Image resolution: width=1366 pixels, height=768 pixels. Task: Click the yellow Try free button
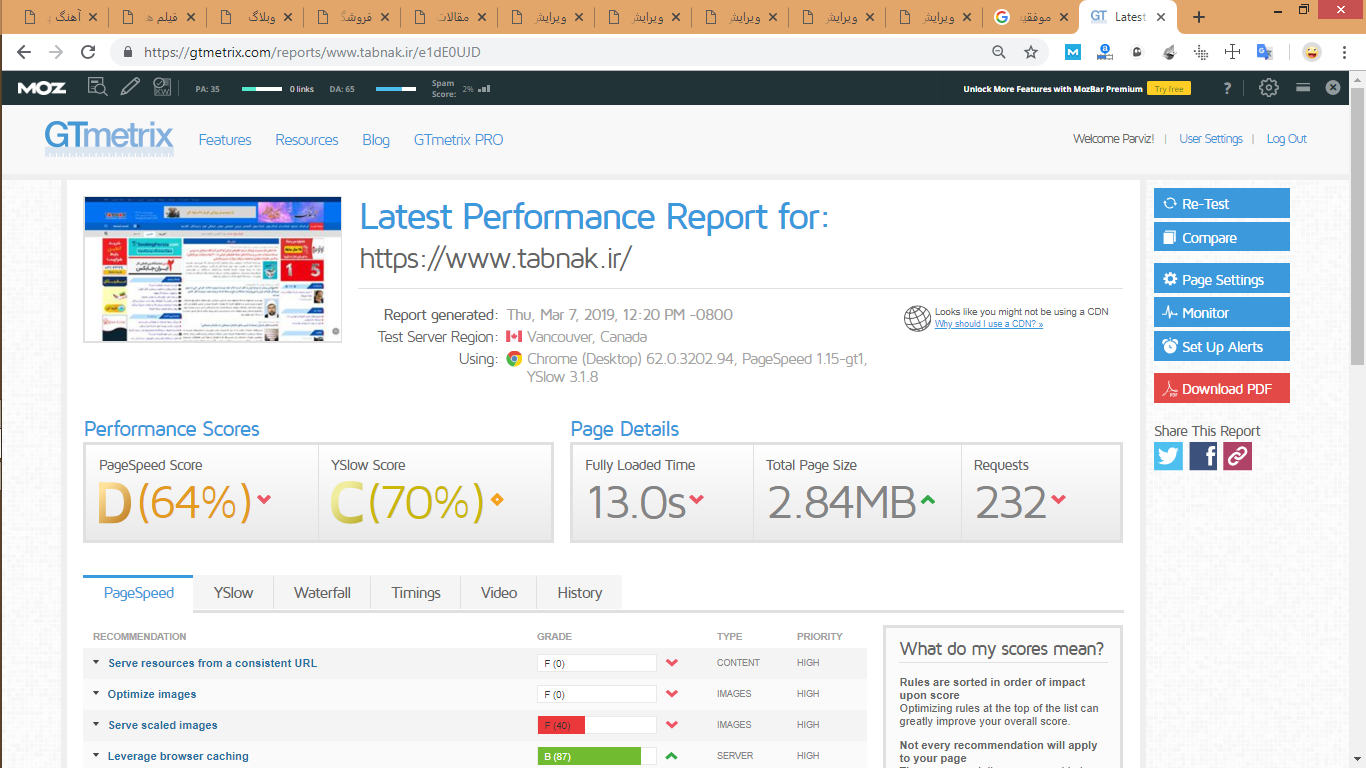(x=1168, y=88)
